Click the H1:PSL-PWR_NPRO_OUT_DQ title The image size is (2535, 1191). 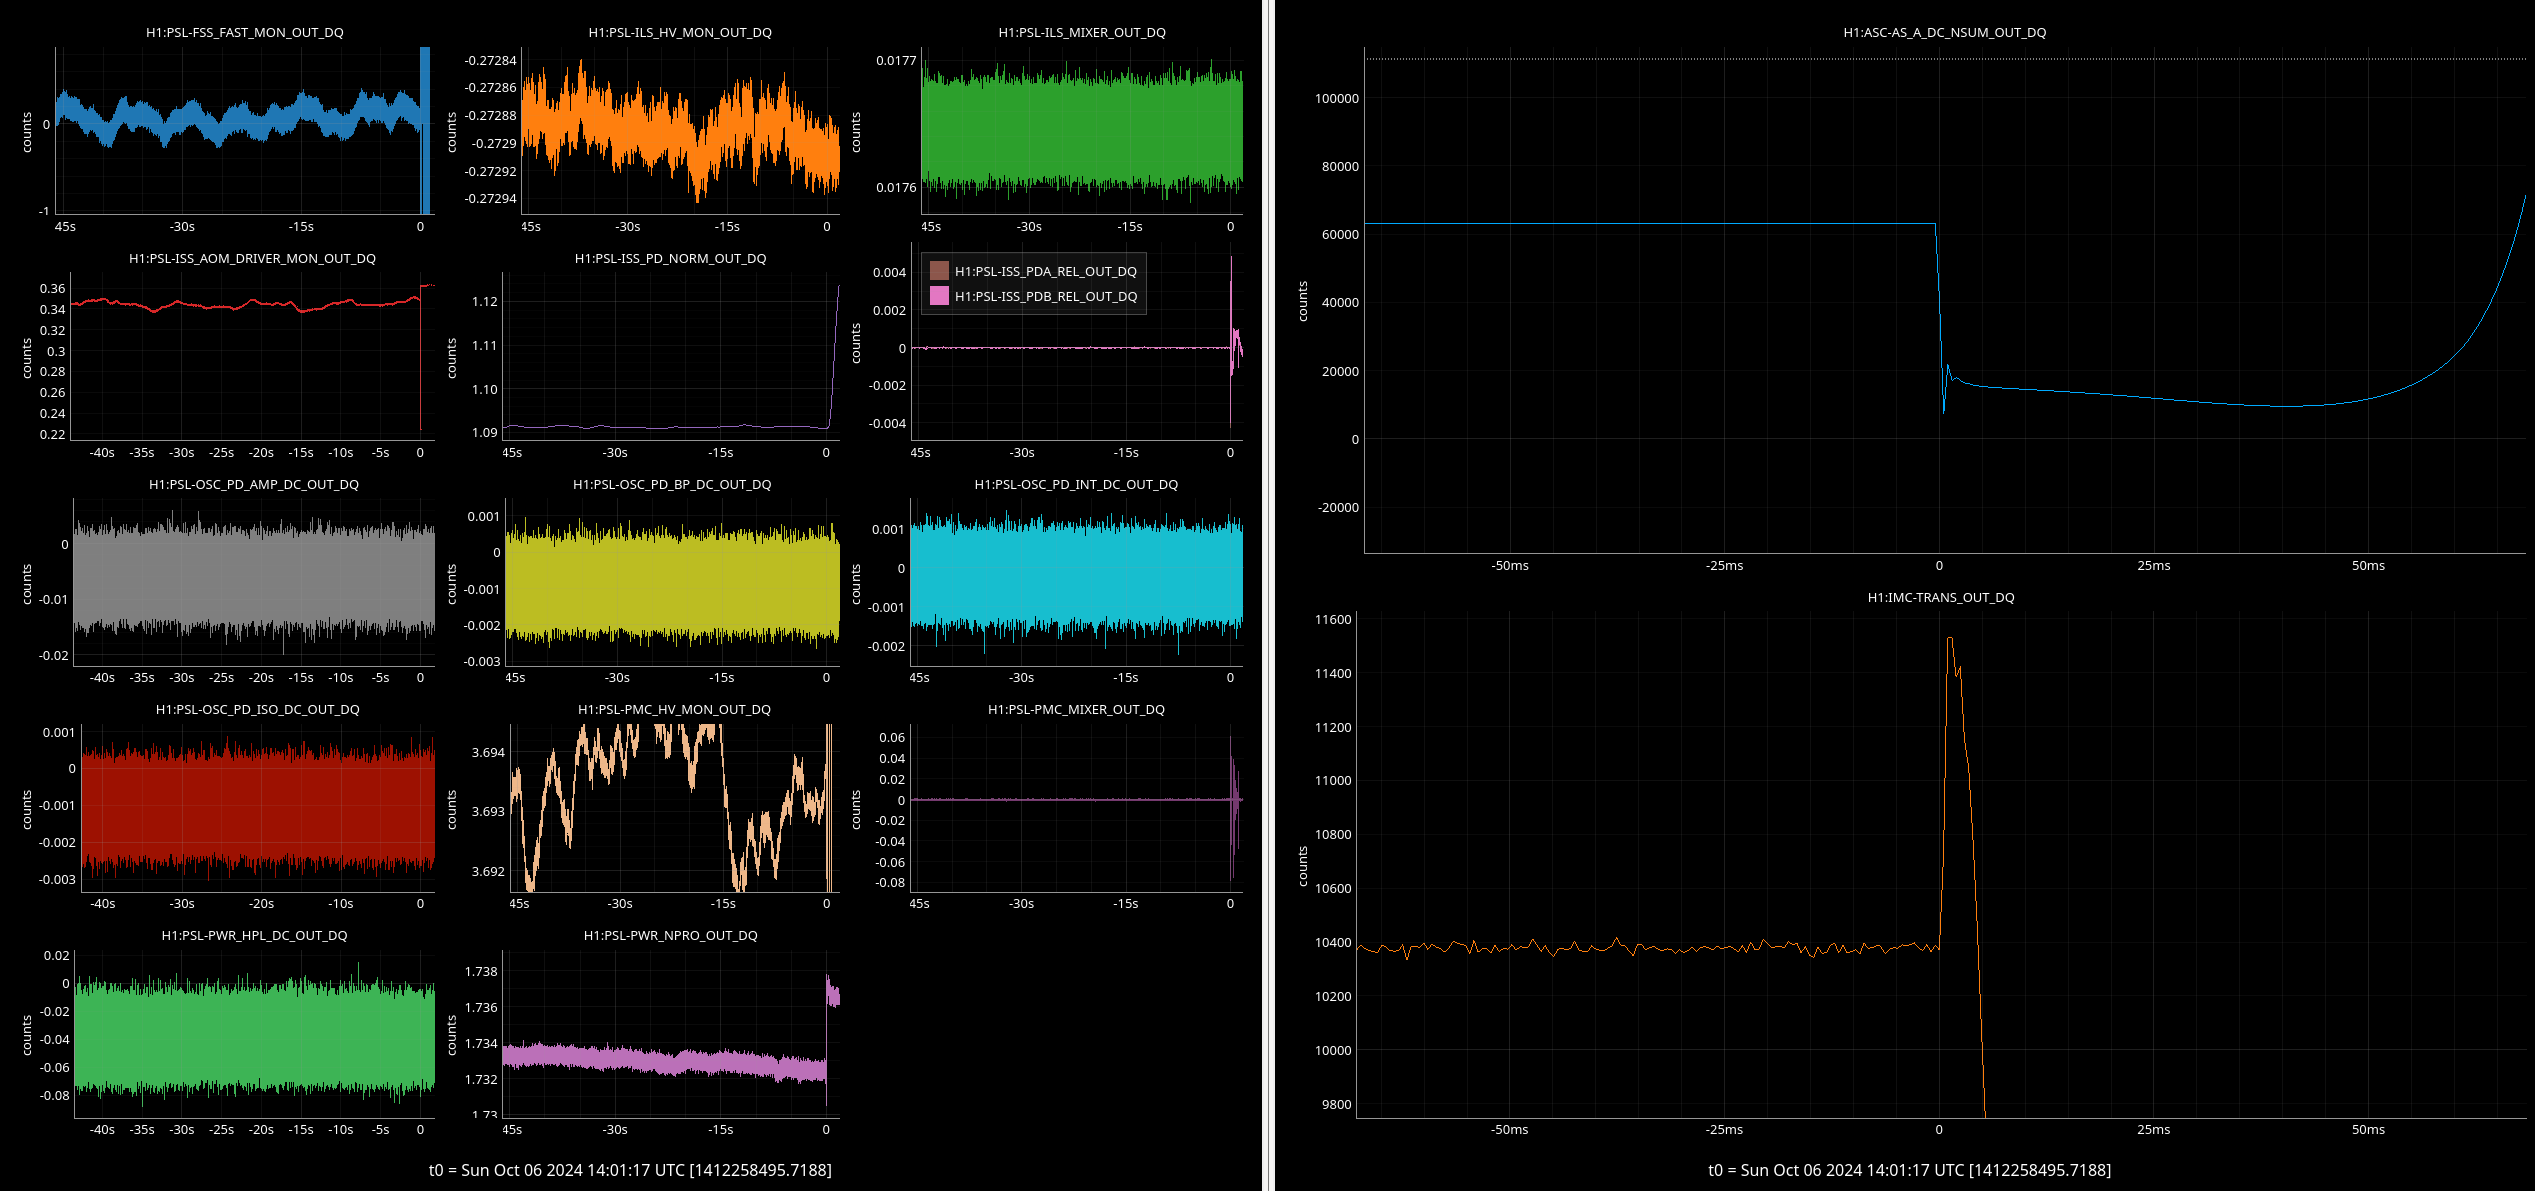point(670,935)
